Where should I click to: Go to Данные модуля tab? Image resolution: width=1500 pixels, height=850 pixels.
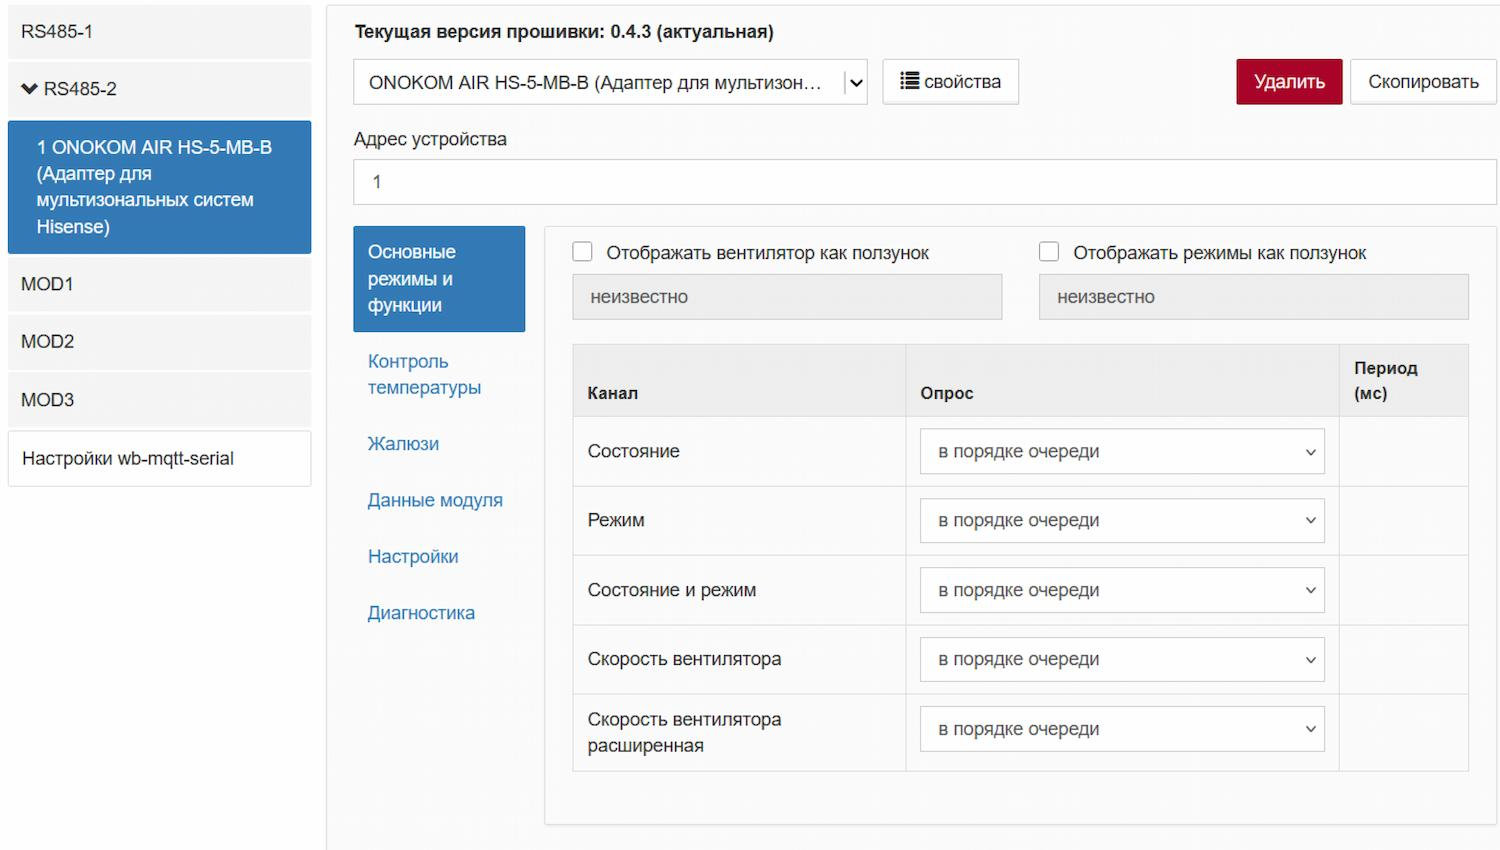click(435, 500)
